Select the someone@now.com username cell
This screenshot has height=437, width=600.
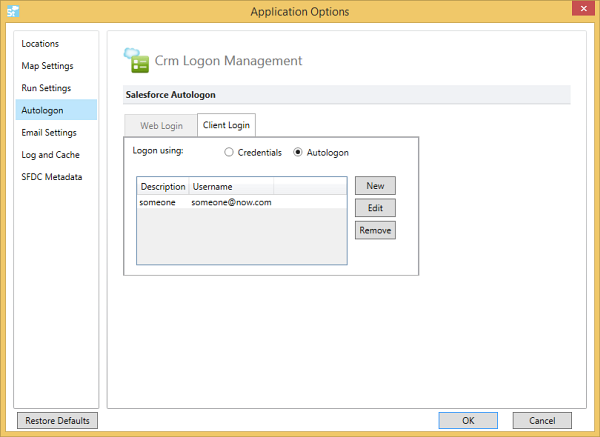point(231,202)
